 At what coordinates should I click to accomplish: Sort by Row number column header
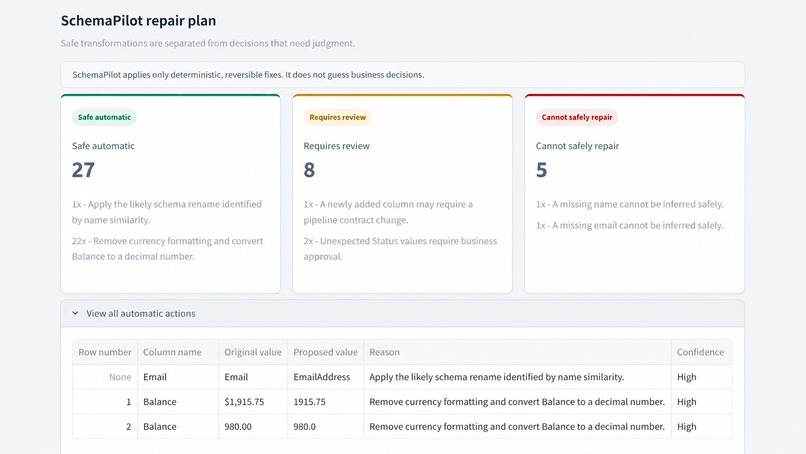point(105,352)
